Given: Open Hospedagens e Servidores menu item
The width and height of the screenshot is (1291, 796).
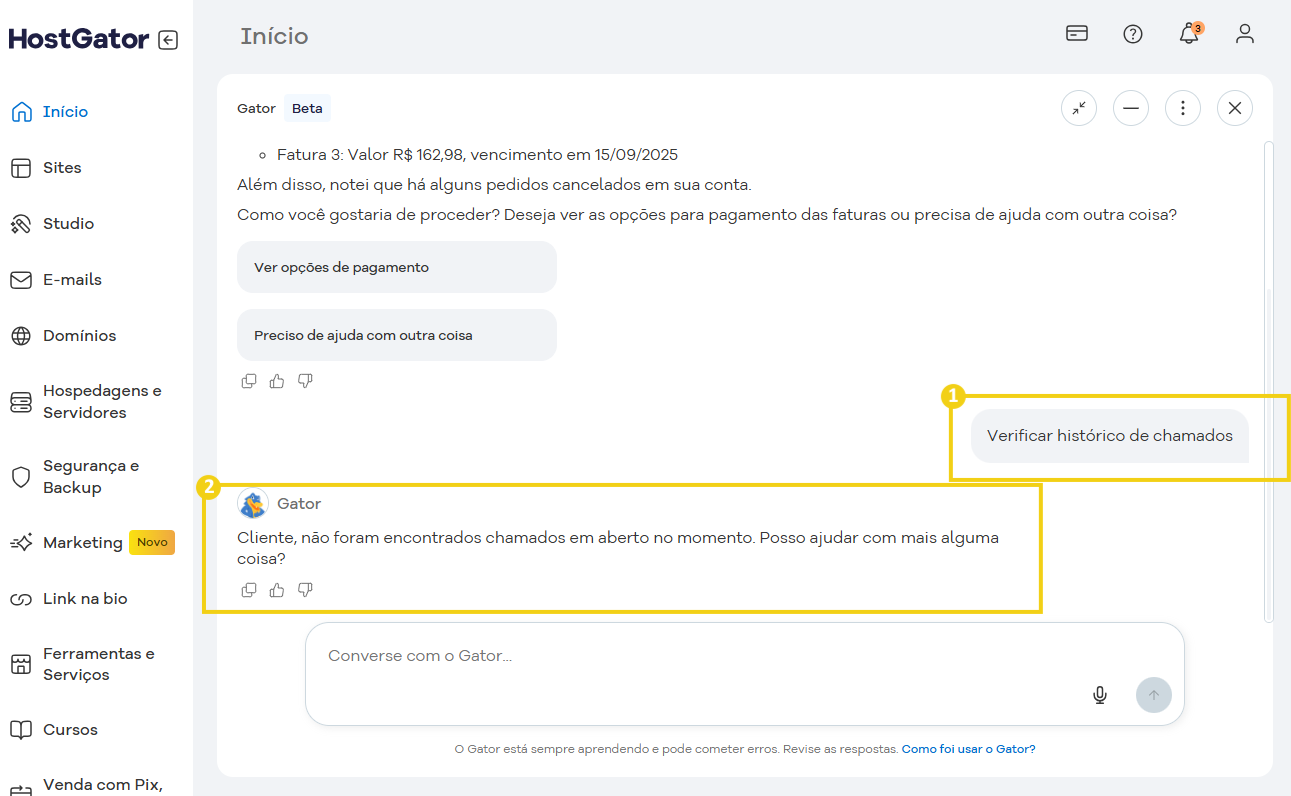Looking at the screenshot, I should tap(100, 402).
